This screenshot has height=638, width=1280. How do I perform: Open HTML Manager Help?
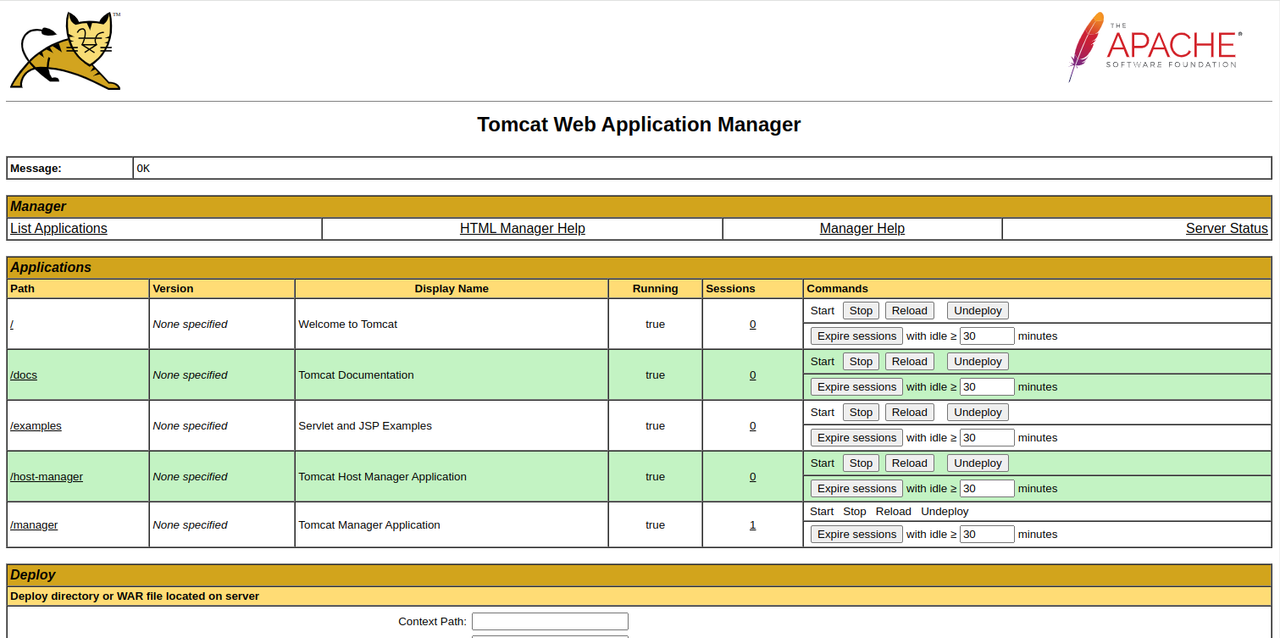pyautogui.click(x=522, y=228)
